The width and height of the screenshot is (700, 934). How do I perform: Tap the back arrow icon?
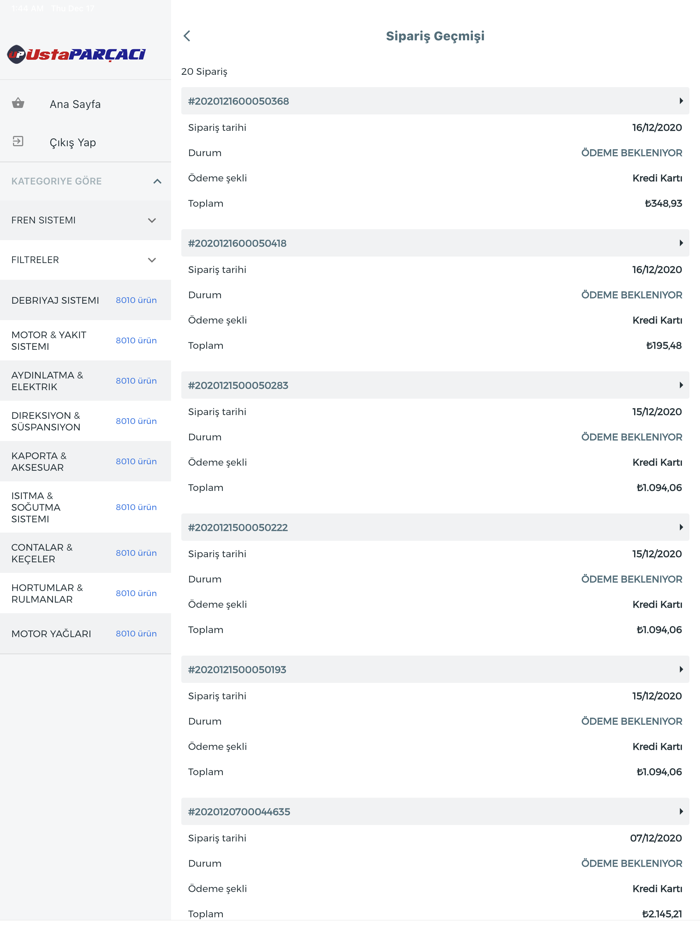click(x=187, y=36)
